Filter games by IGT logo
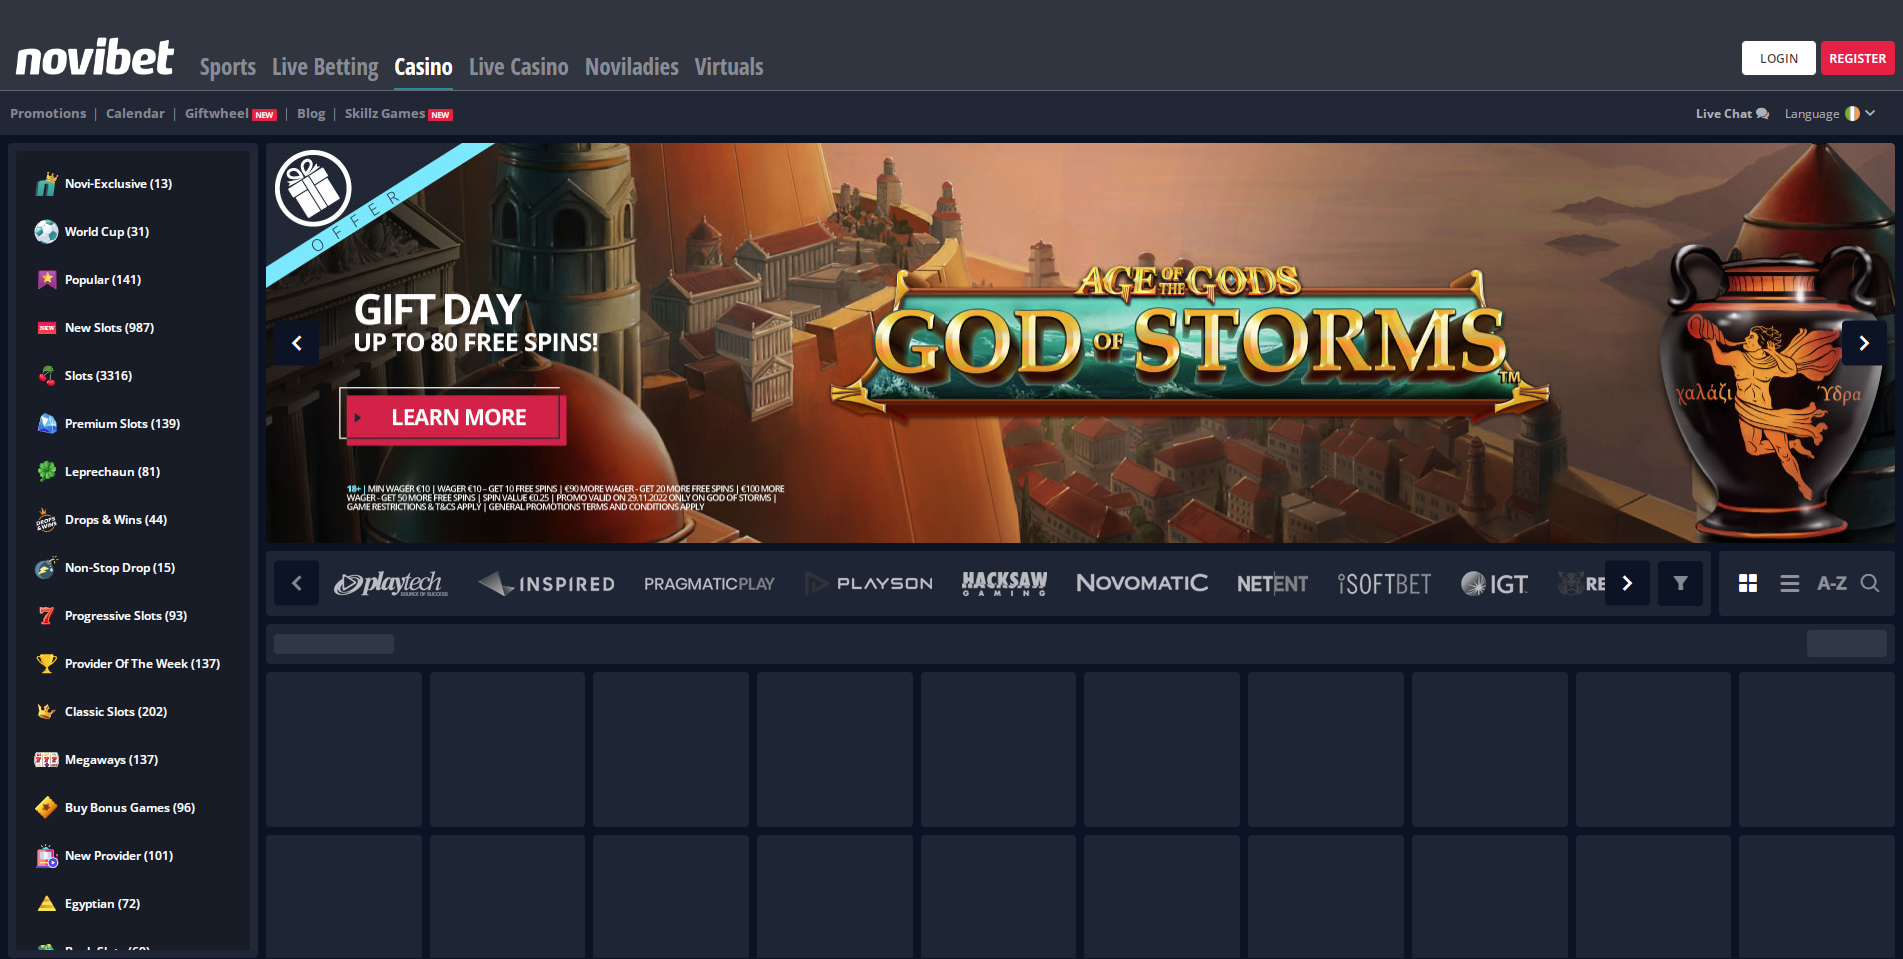The width and height of the screenshot is (1903, 959). coord(1495,583)
